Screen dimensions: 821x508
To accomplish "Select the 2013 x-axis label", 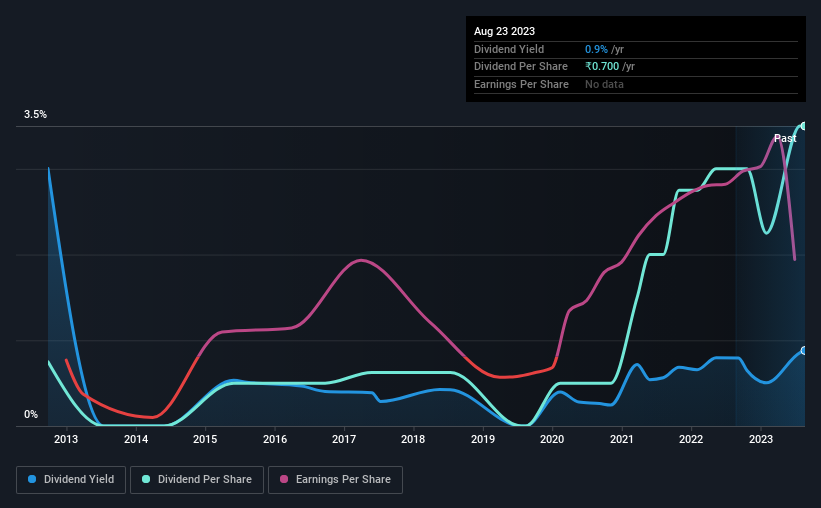I will pyautogui.click(x=66, y=439).
